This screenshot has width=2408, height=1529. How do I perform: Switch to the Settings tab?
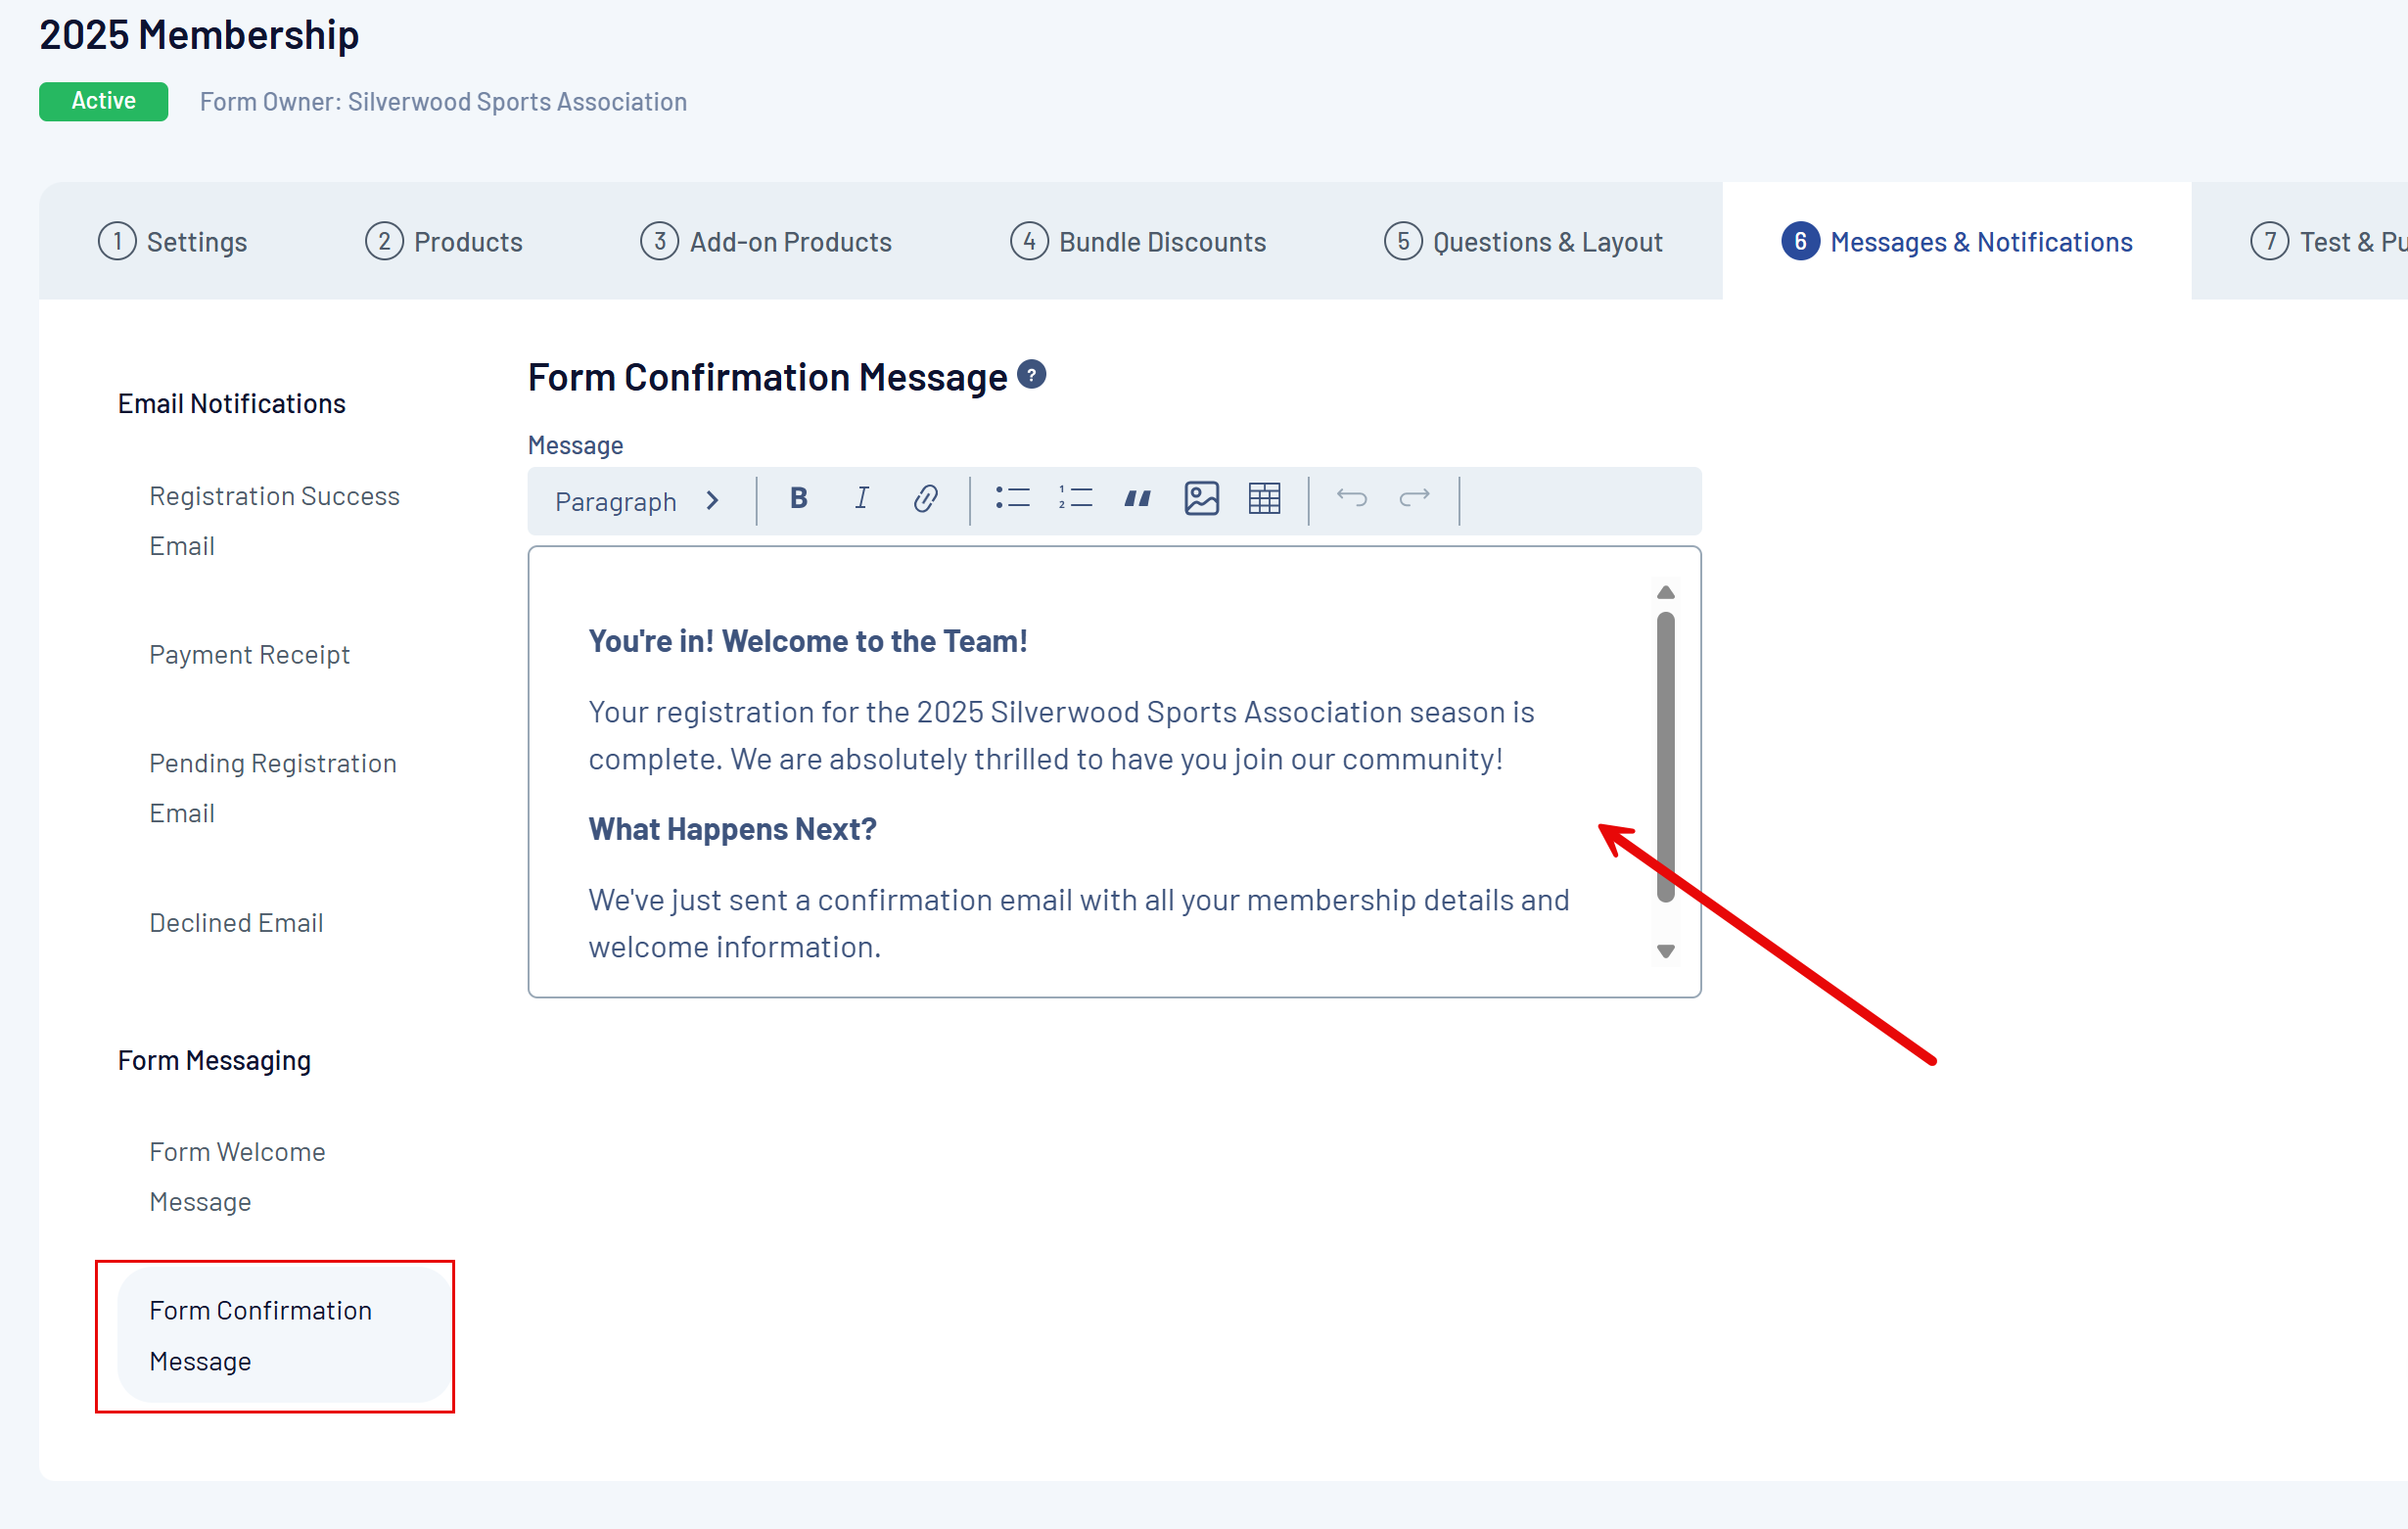coord(173,242)
